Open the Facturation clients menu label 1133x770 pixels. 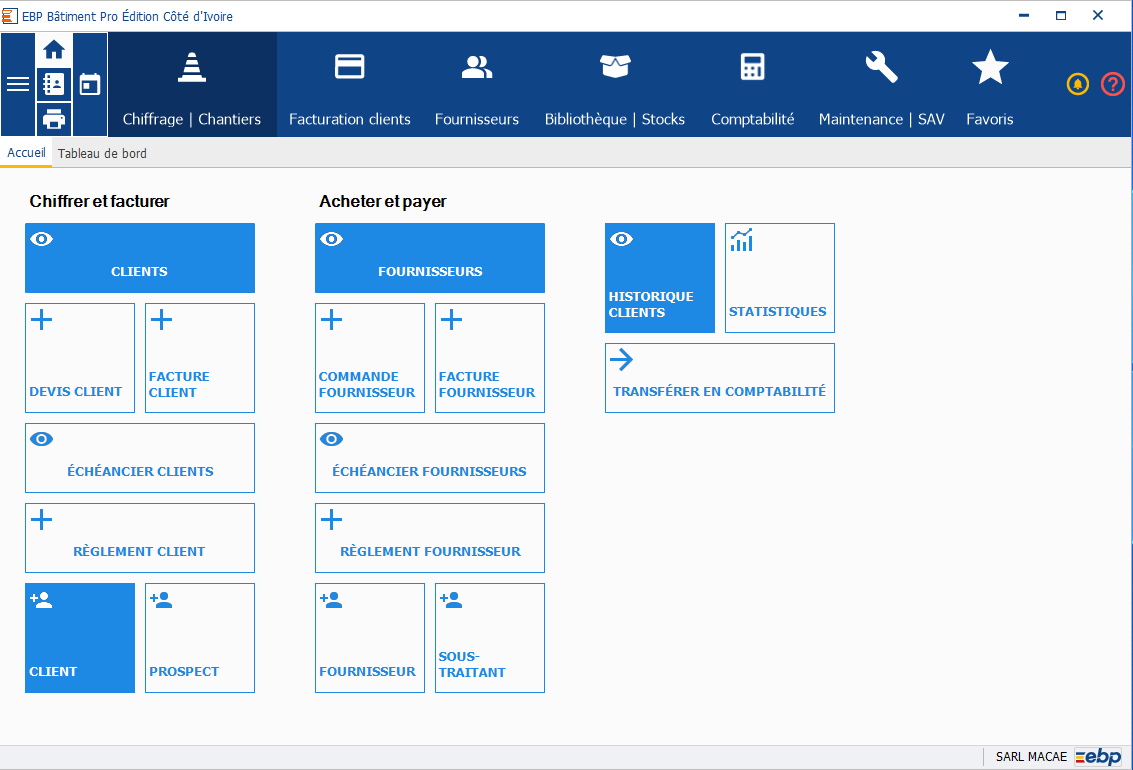pyautogui.click(x=350, y=119)
